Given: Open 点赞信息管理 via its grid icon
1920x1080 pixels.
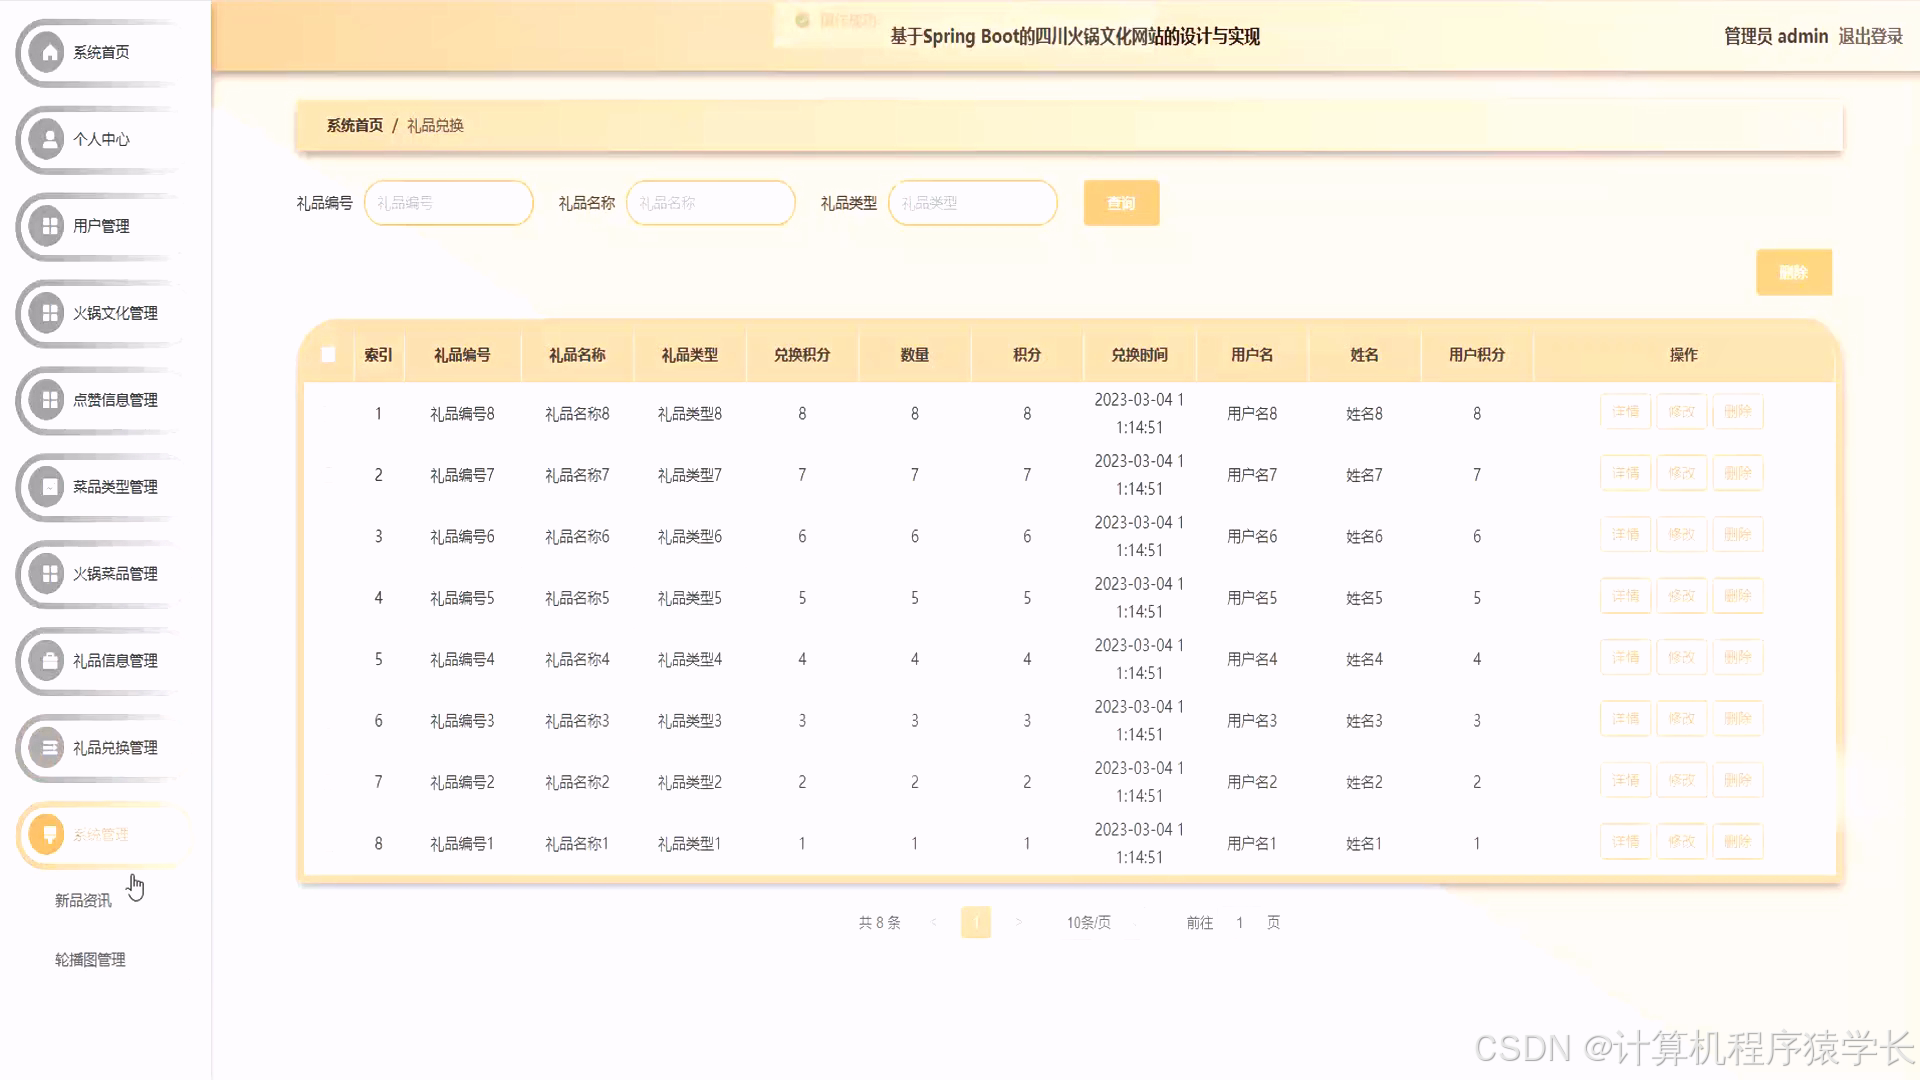Looking at the screenshot, I should tap(46, 400).
